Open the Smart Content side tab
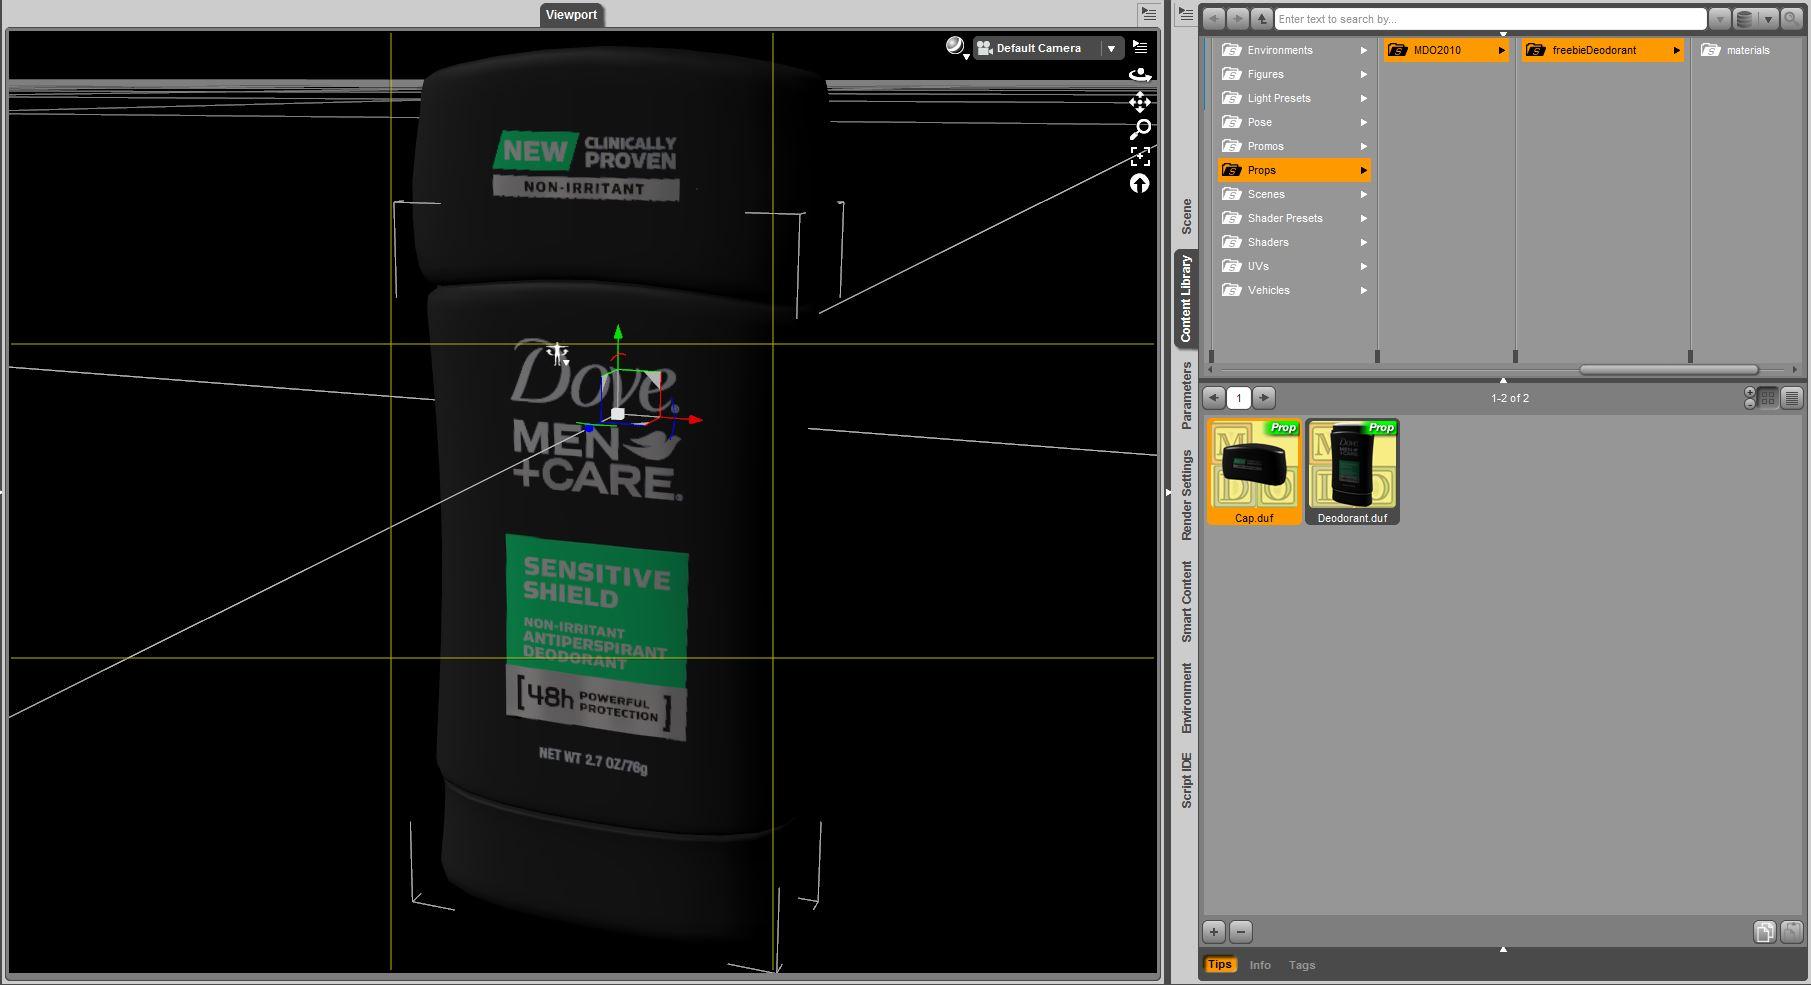This screenshot has height=985, width=1811. pyautogui.click(x=1187, y=601)
